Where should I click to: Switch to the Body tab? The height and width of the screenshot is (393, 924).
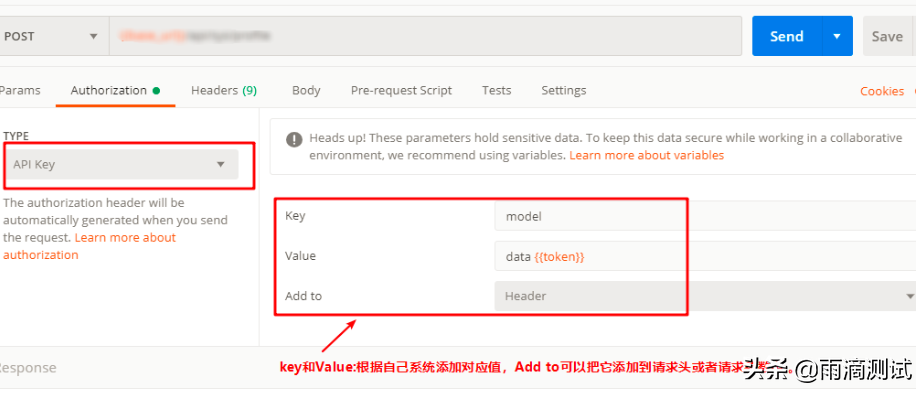306,91
